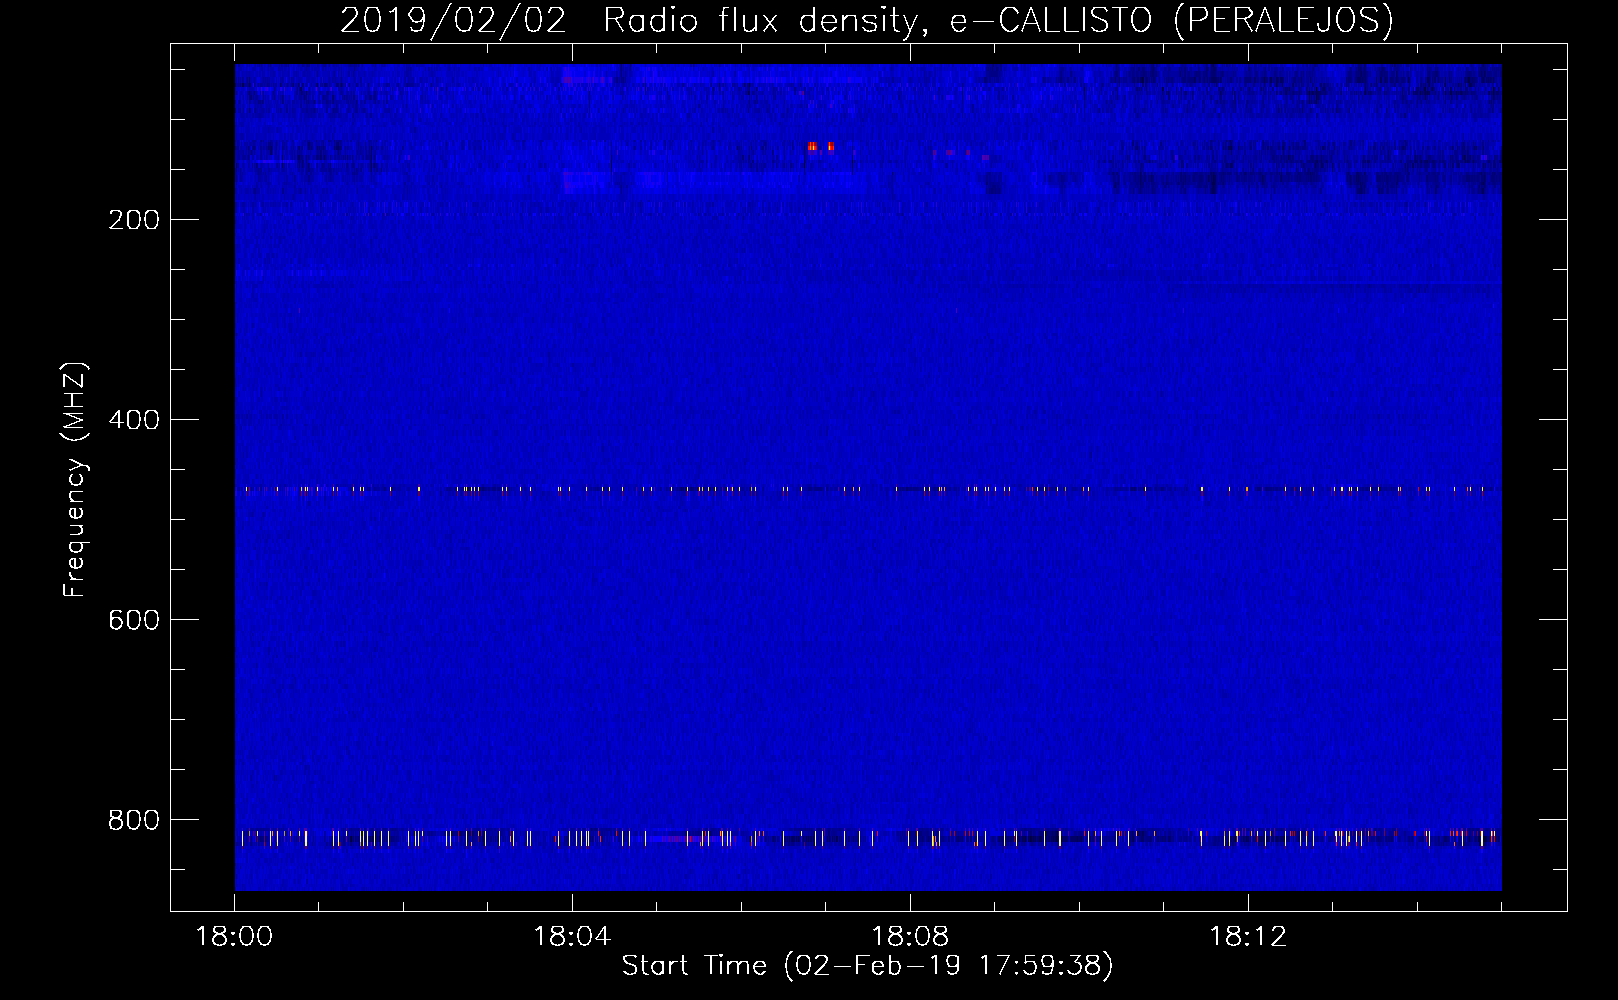Screen dimensions: 1618x1000
Task: Click the 600 MHz frequency axis label
Action: (x=134, y=620)
